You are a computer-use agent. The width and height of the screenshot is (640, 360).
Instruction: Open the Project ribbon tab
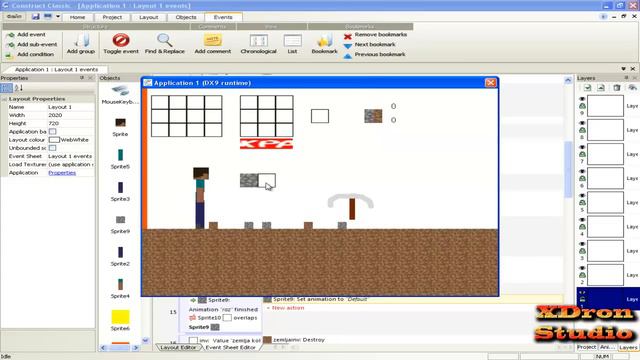(112, 17)
